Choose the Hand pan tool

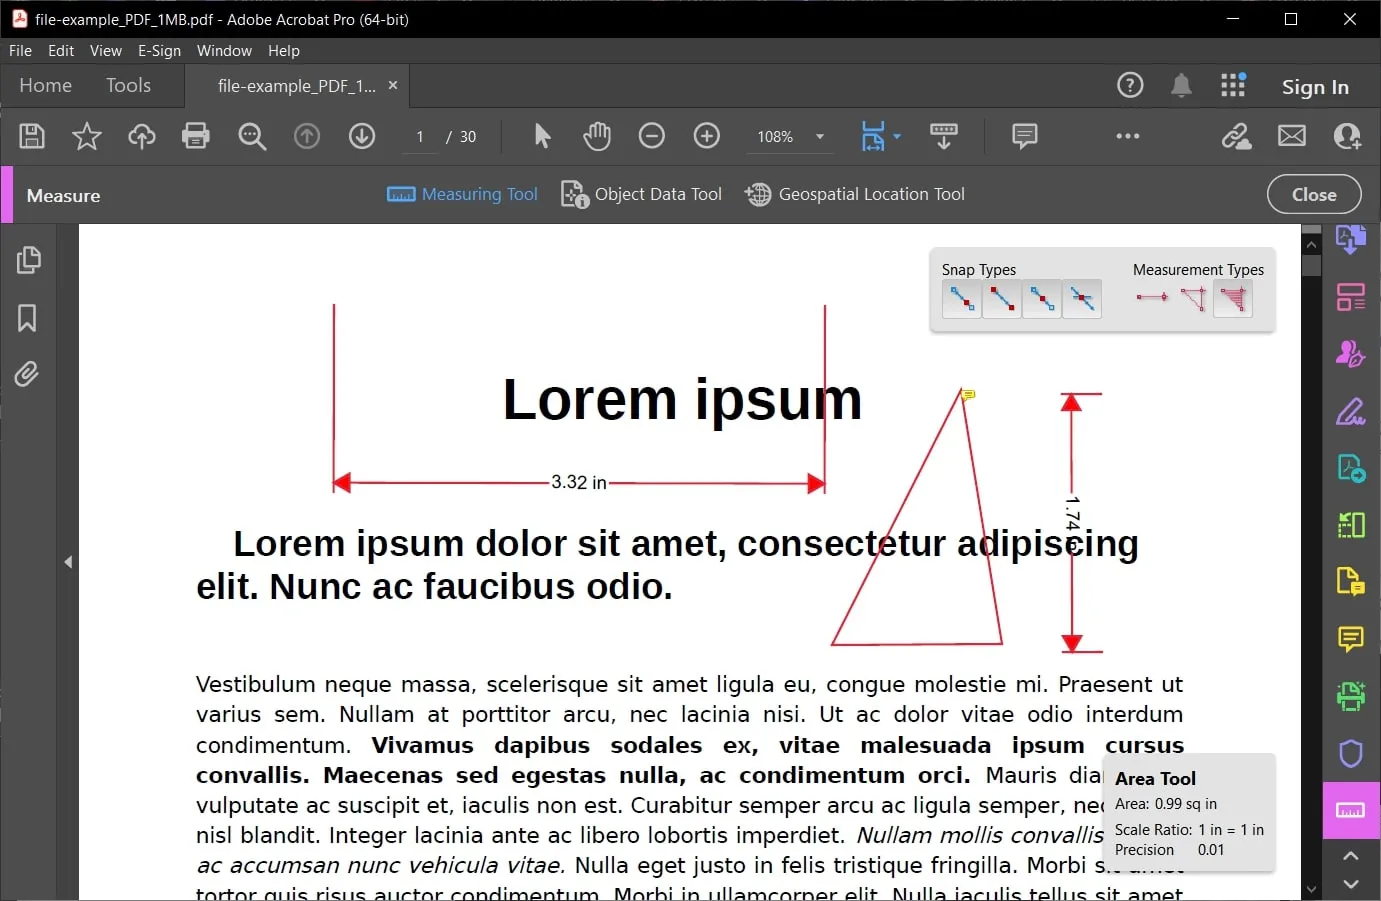coord(597,136)
